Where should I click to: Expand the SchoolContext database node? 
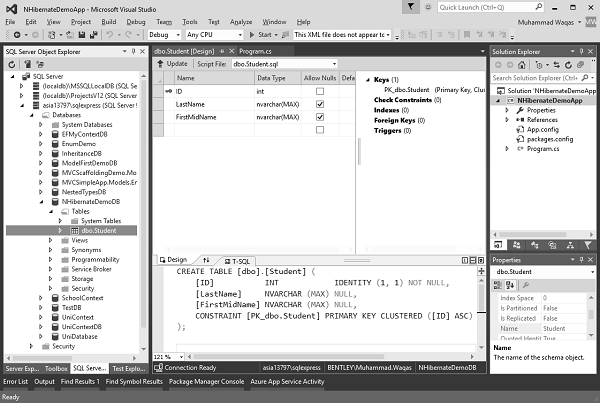point(41,298)
